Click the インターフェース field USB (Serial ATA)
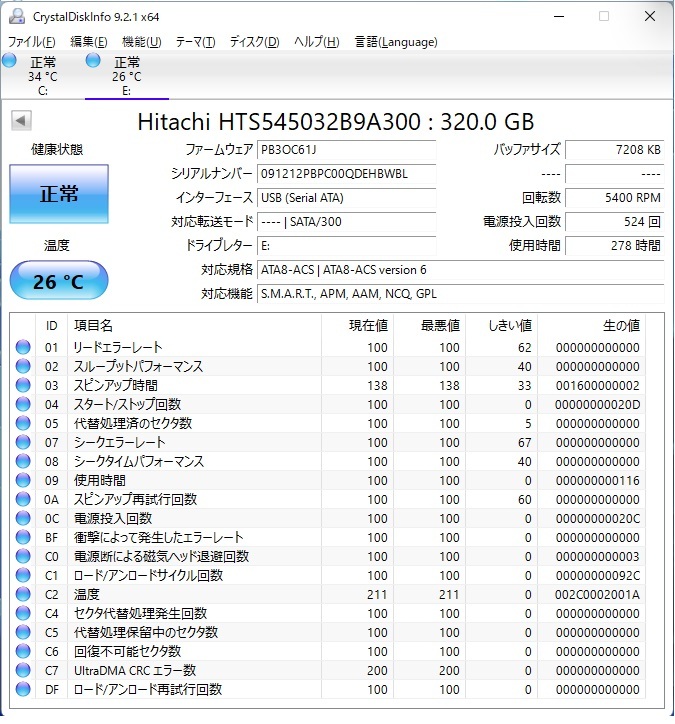This screenshot has height=724, width=675. [346, 198]
